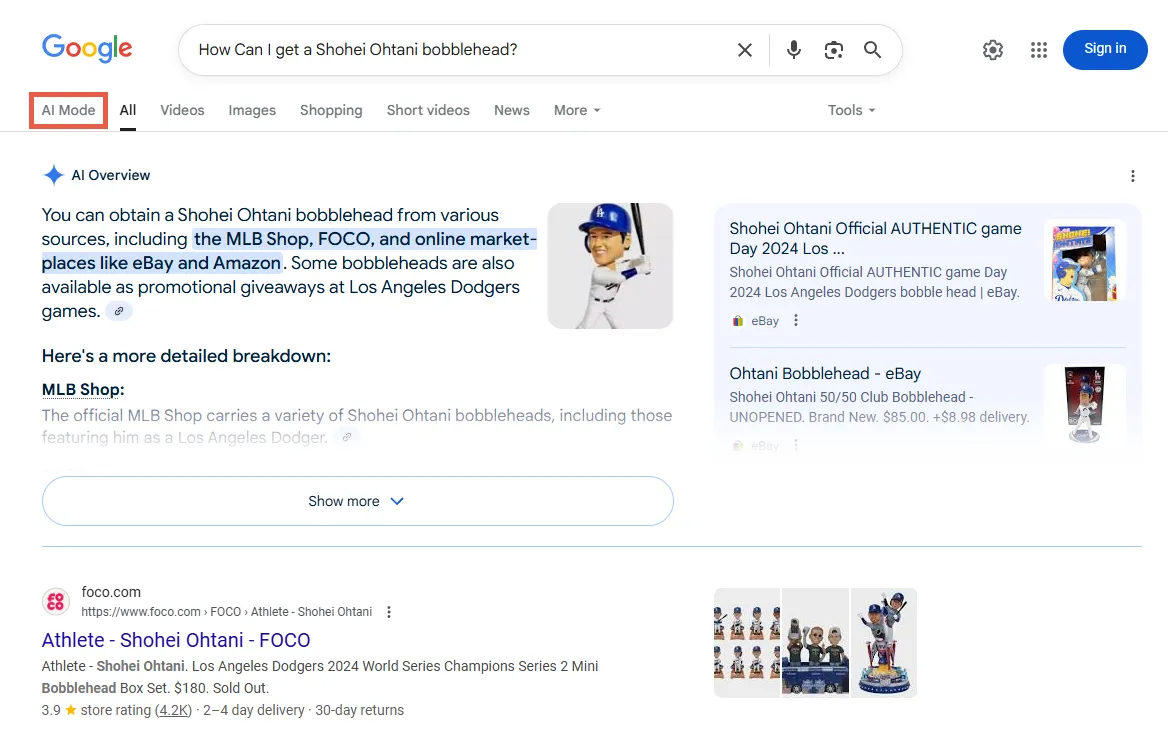
Task: Click link icon after 'Los Angeles Dodger.'
Action: pos(346,437)
